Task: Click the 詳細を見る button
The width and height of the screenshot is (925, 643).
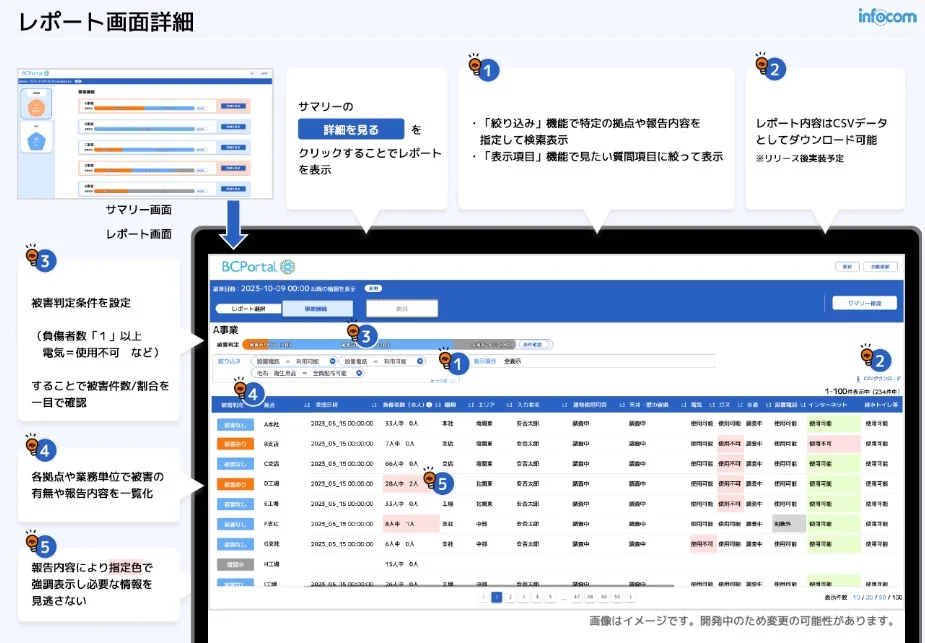Action: (x=350, y=129)
